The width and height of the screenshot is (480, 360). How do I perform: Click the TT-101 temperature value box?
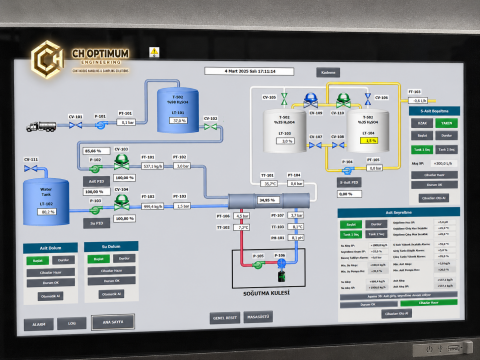click(x=269, y=184)
